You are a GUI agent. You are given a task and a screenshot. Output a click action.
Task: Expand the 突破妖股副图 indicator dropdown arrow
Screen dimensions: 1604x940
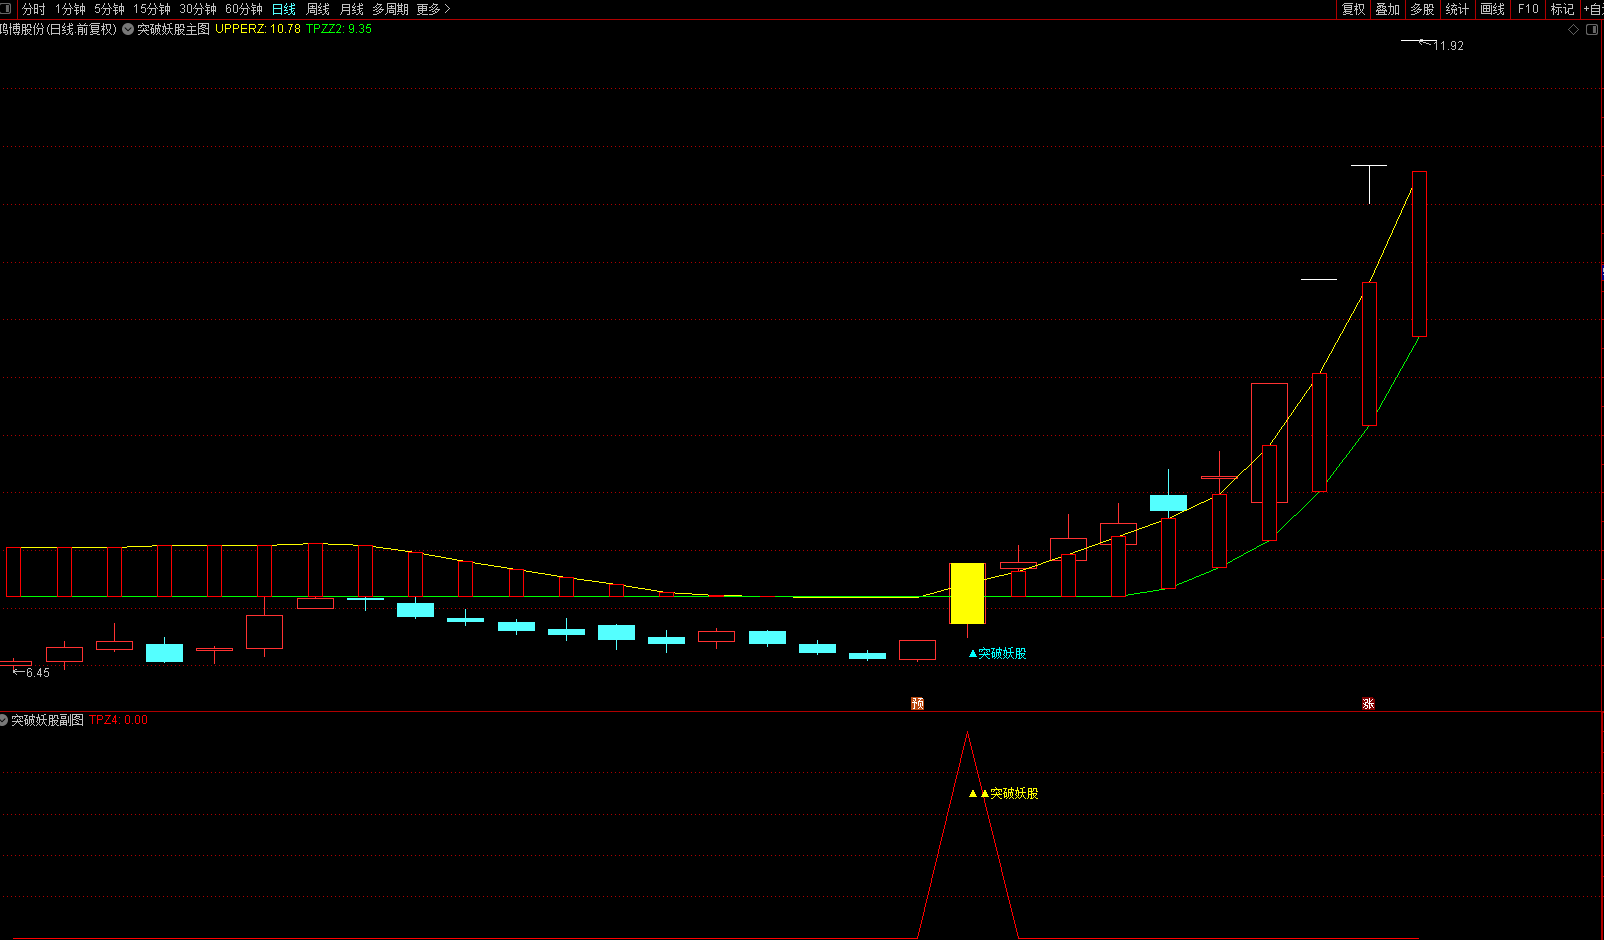(x=4, y=720)
